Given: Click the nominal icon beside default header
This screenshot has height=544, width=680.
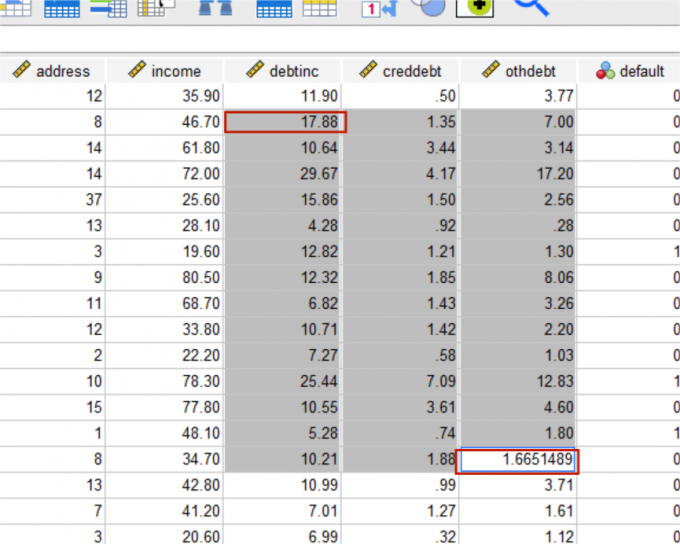Looking at the screenshot, I should pyautogui.click(x=605, y=71).
